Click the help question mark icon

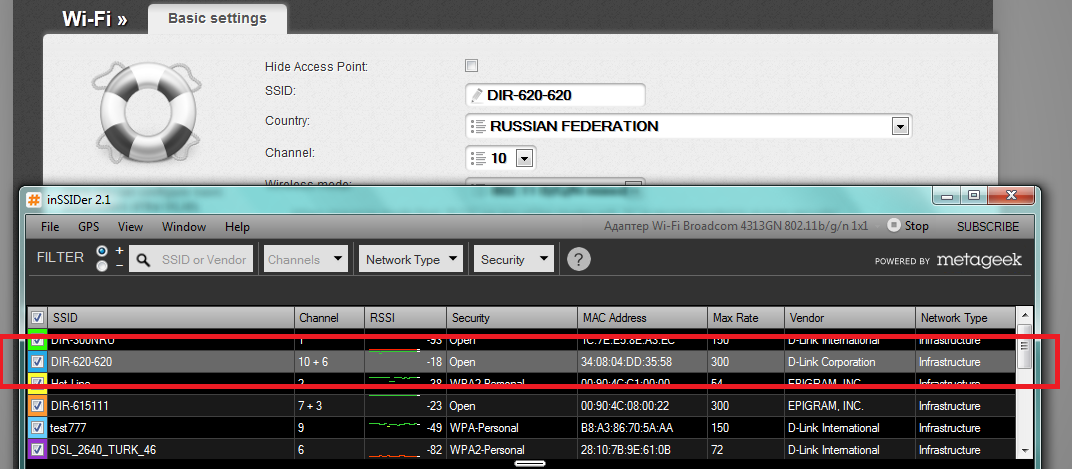click(x=578, y=259)
